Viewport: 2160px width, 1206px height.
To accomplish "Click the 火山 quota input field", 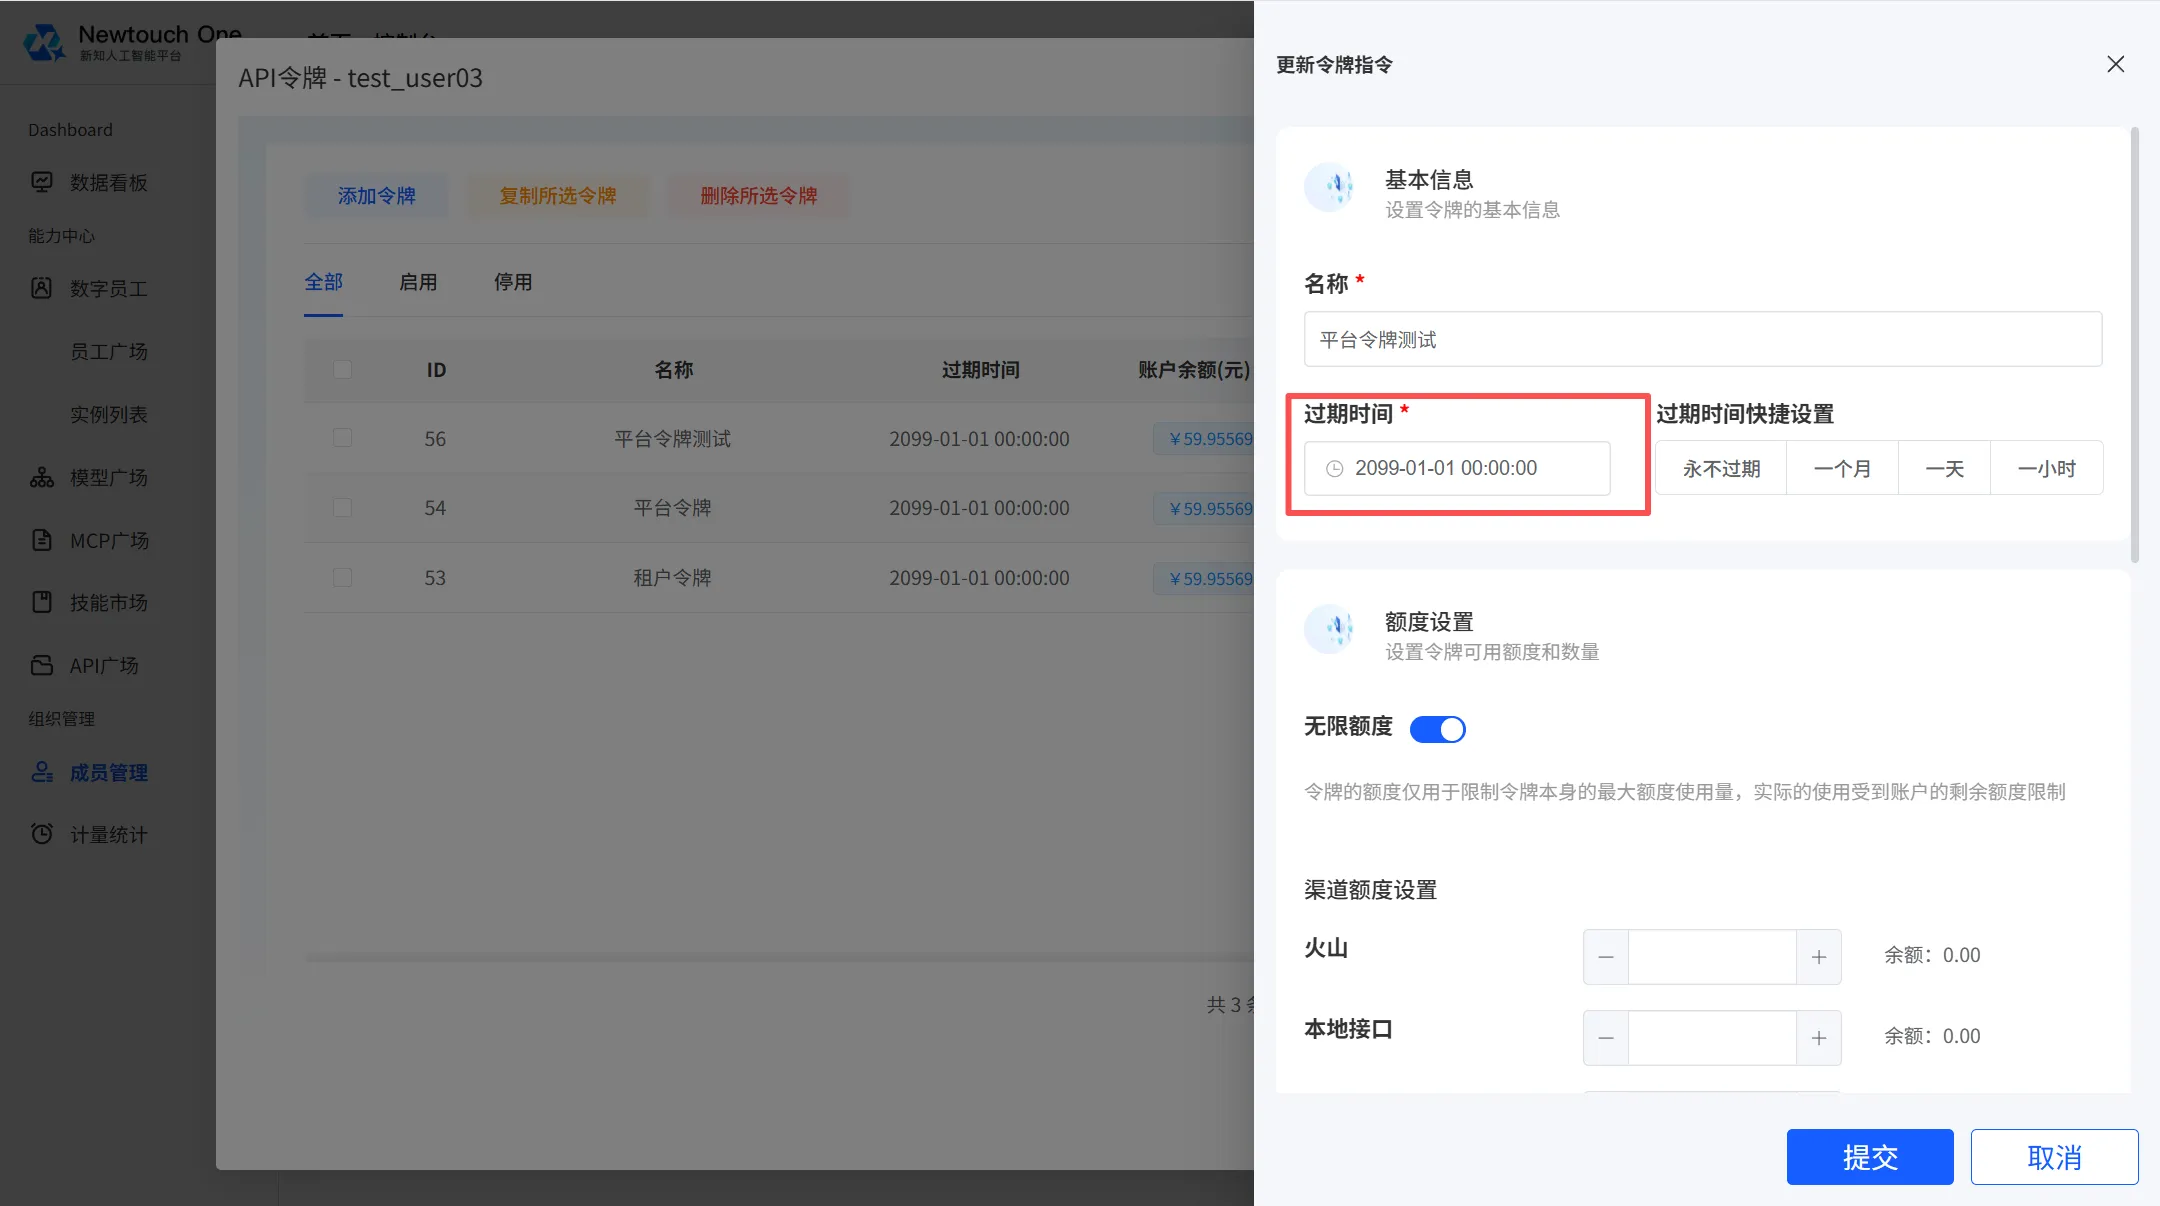I will click(x=1712, y=957).
